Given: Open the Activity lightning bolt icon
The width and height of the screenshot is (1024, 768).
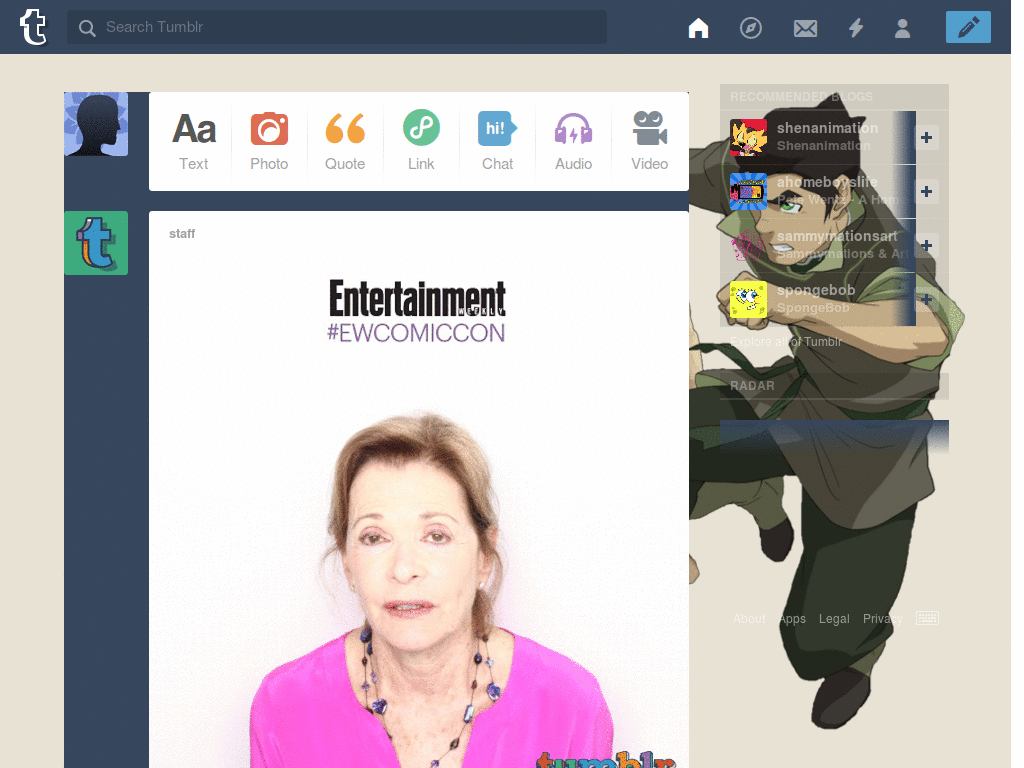Looking at the screenshot, I should (x=856, y=27).
